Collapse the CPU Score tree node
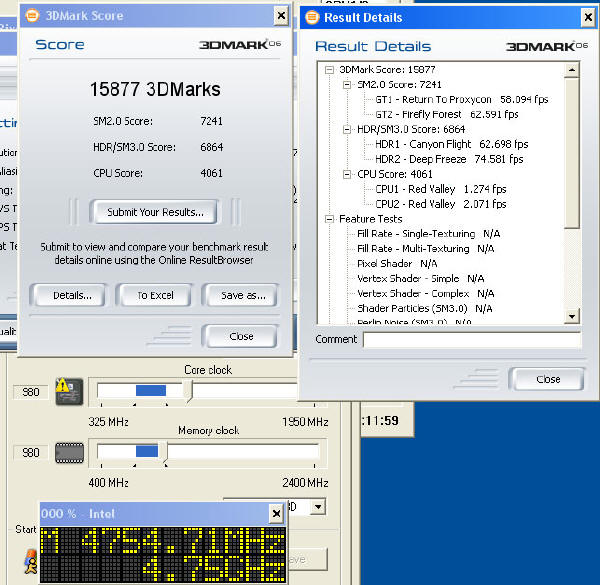 (x=347, y=174)
